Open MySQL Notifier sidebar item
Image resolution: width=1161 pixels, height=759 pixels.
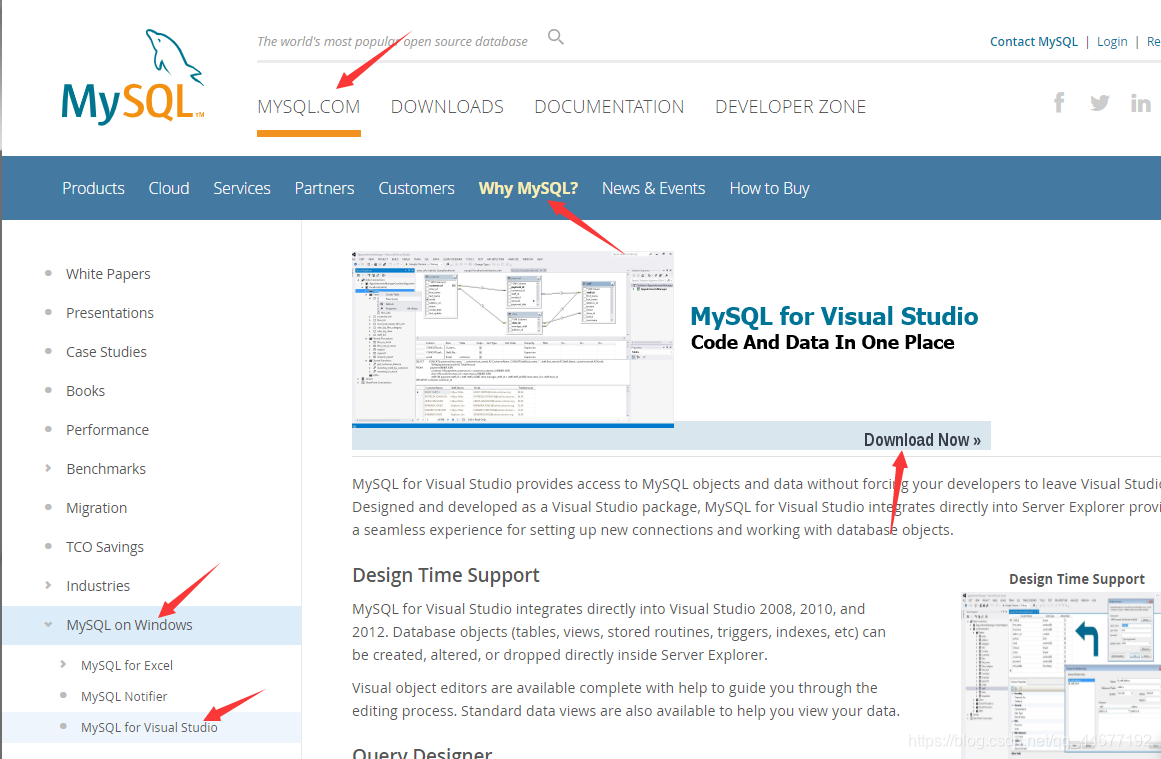point(124,696)
